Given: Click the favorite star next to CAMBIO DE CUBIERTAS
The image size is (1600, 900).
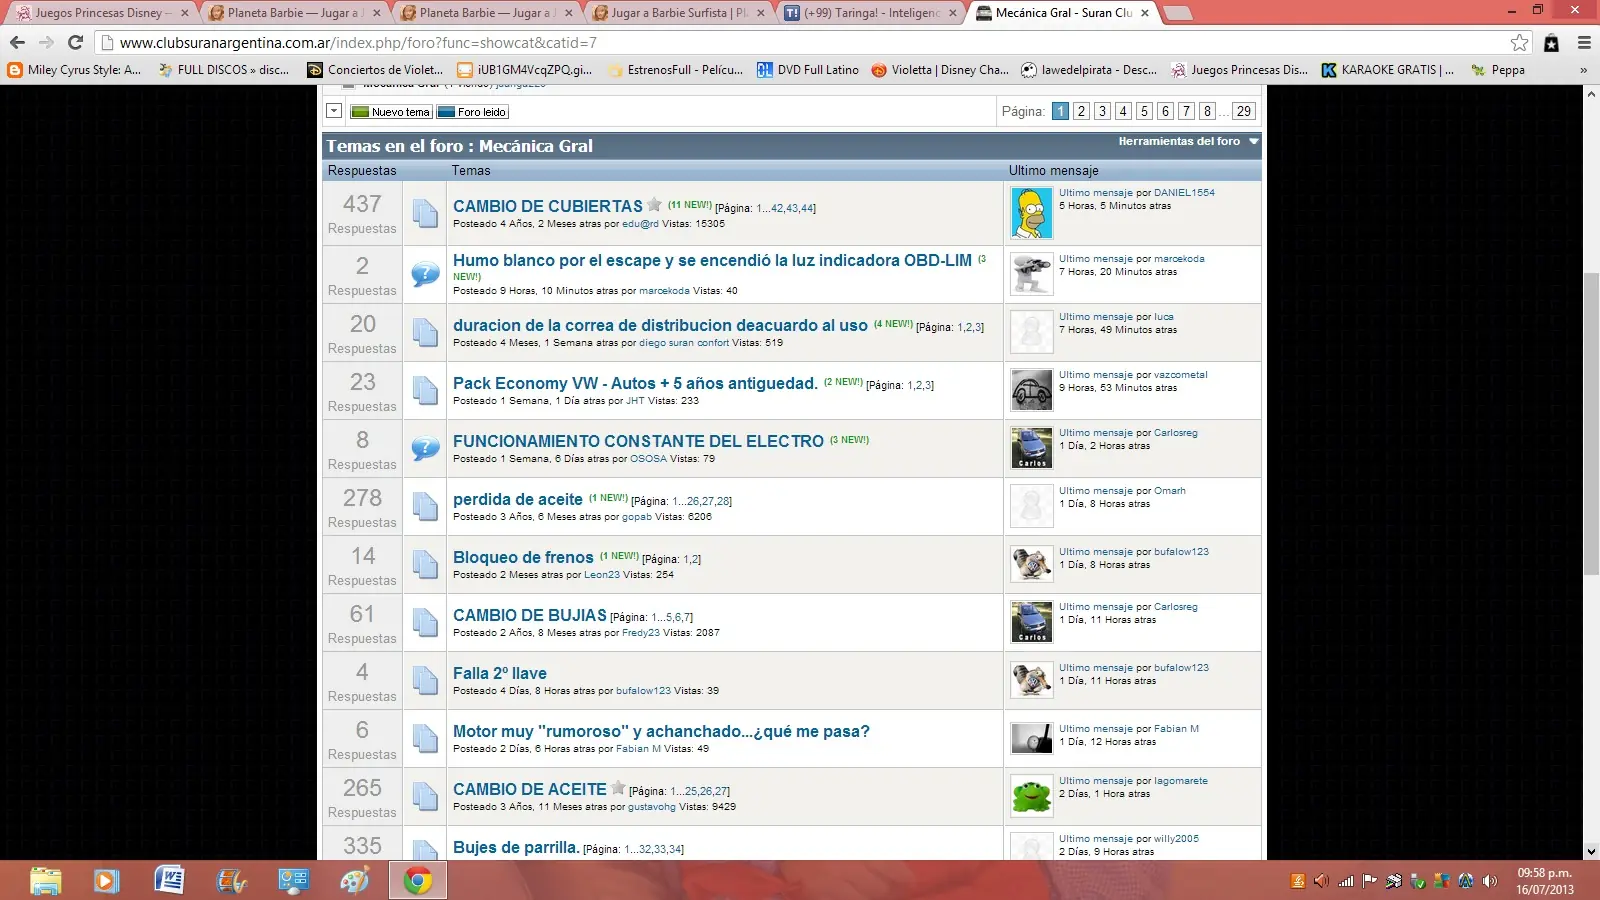Looking at the screenshot, I should [x=654, y=204].
